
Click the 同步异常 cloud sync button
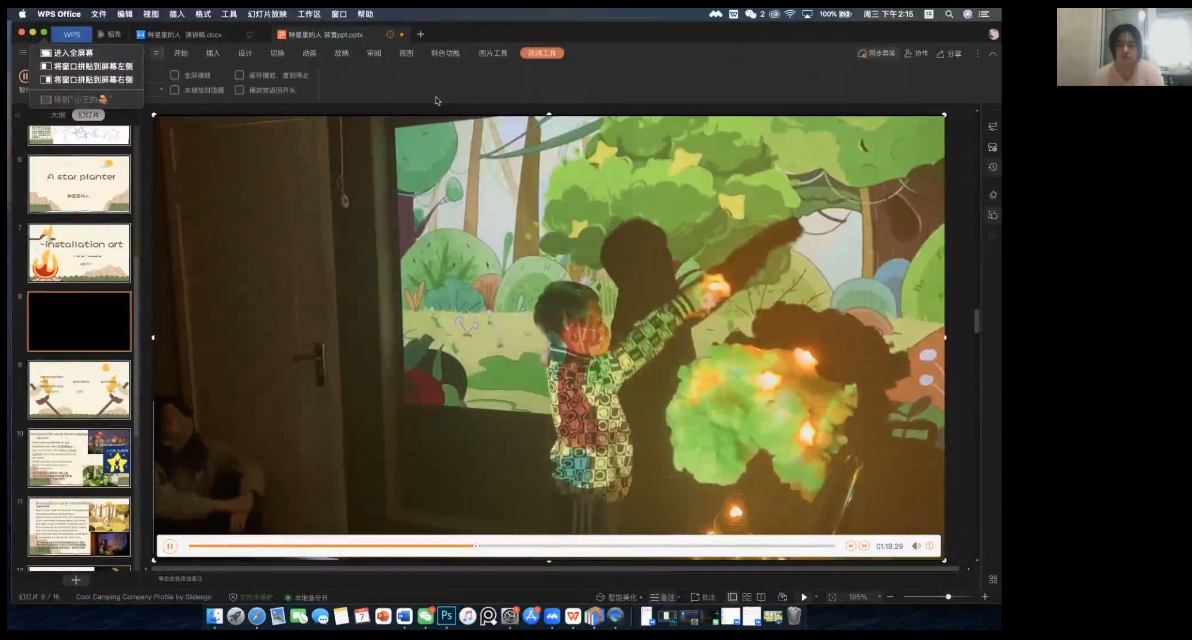coord(877,53)
